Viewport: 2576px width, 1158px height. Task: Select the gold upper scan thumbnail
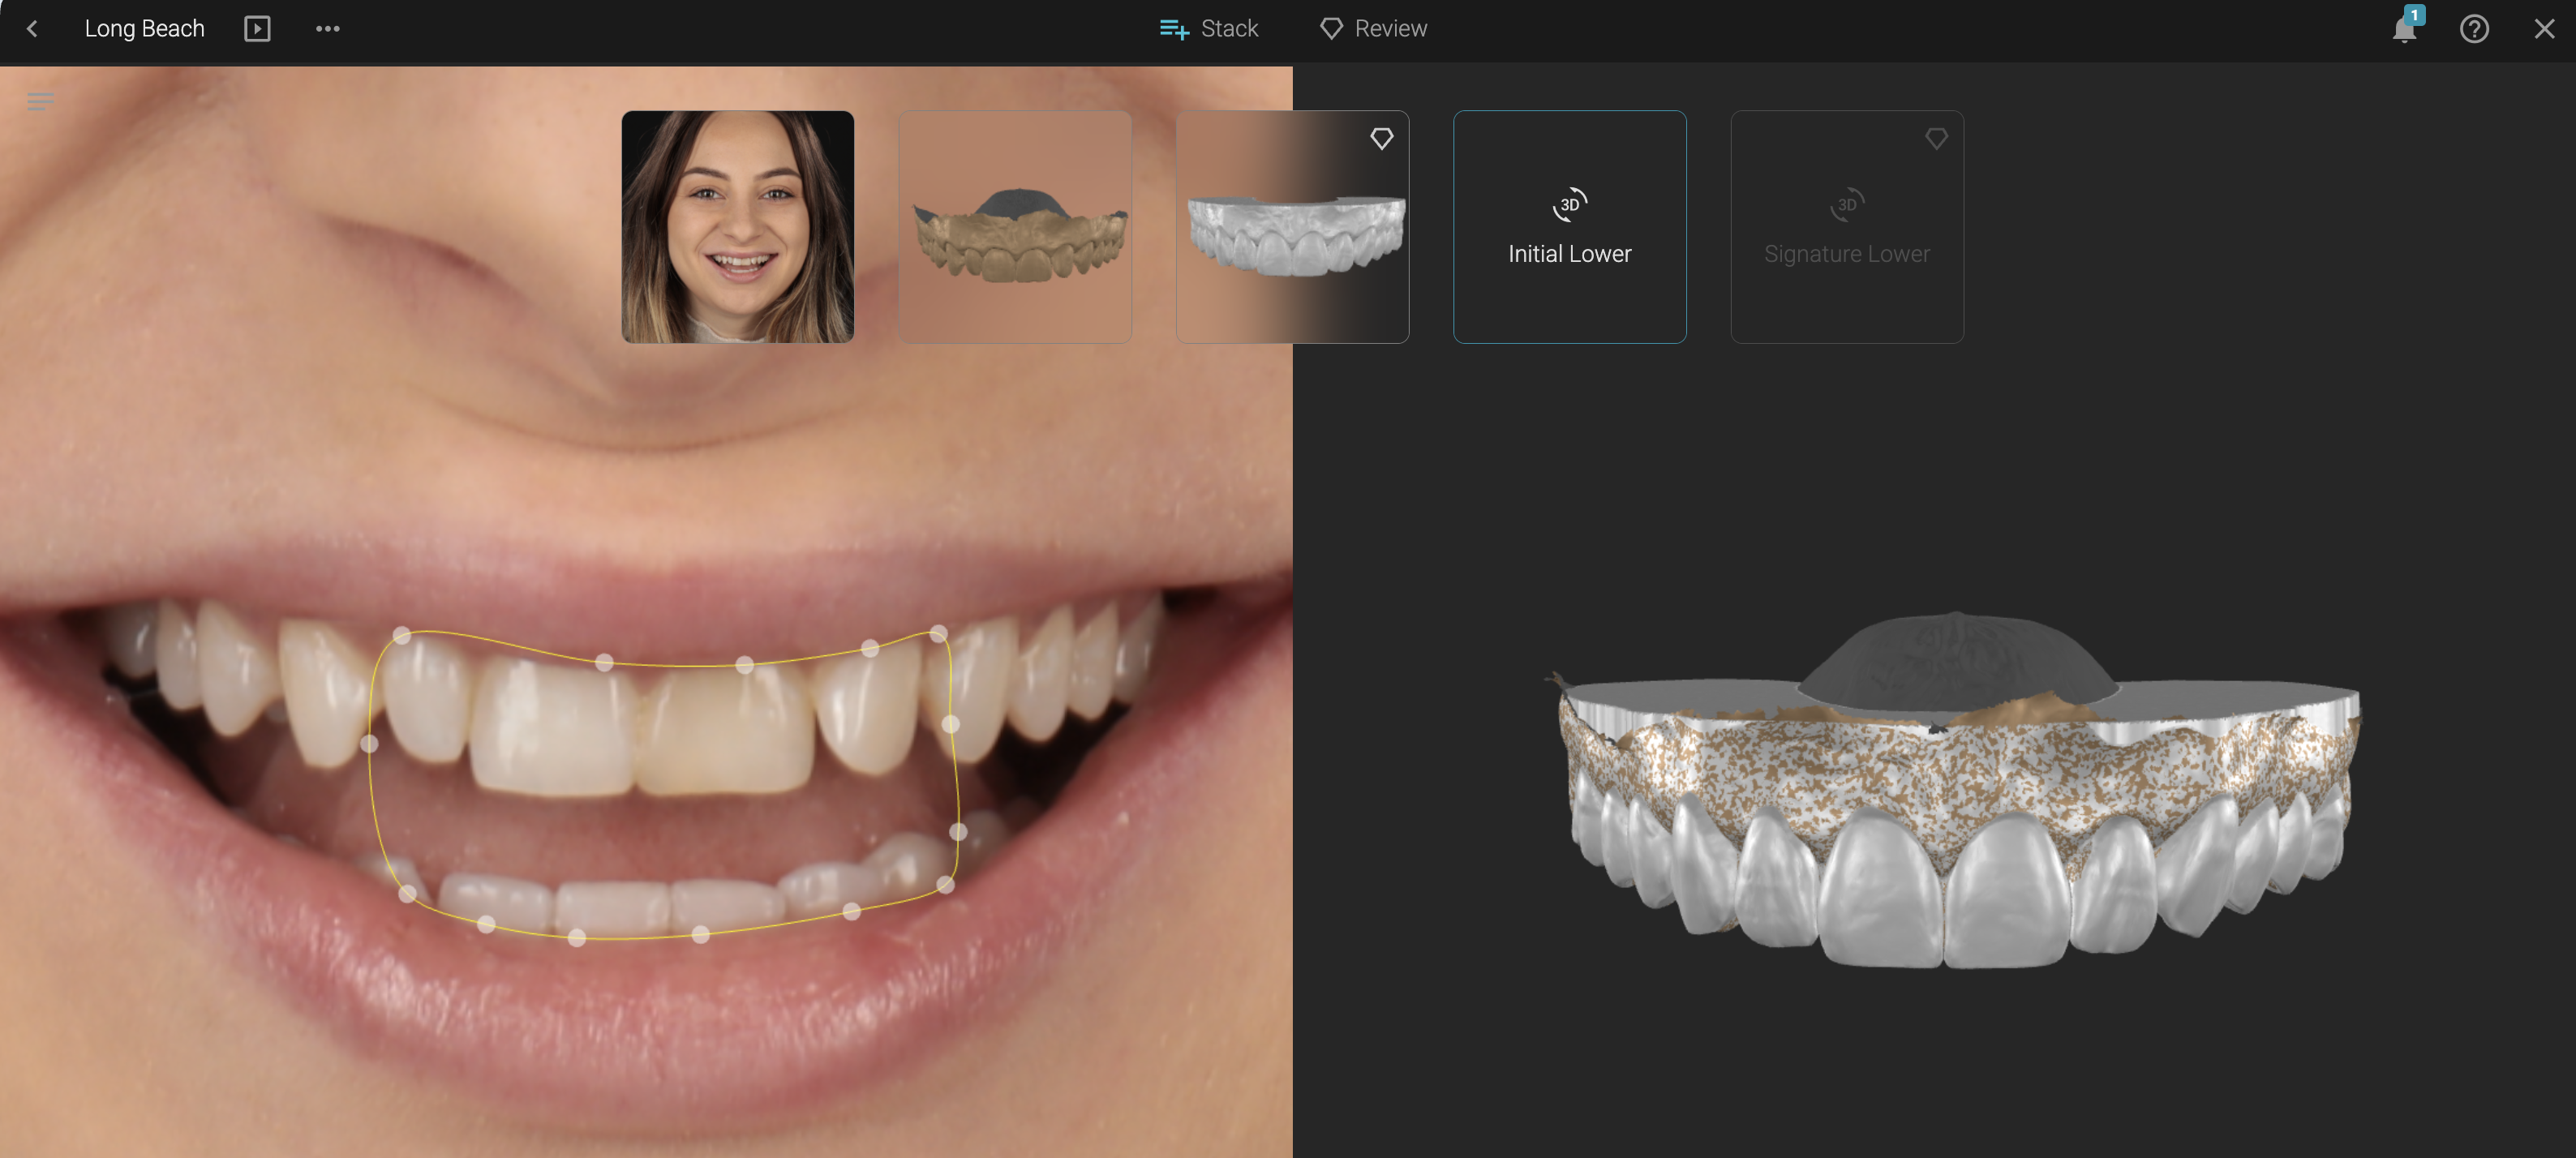(1015, 227)
